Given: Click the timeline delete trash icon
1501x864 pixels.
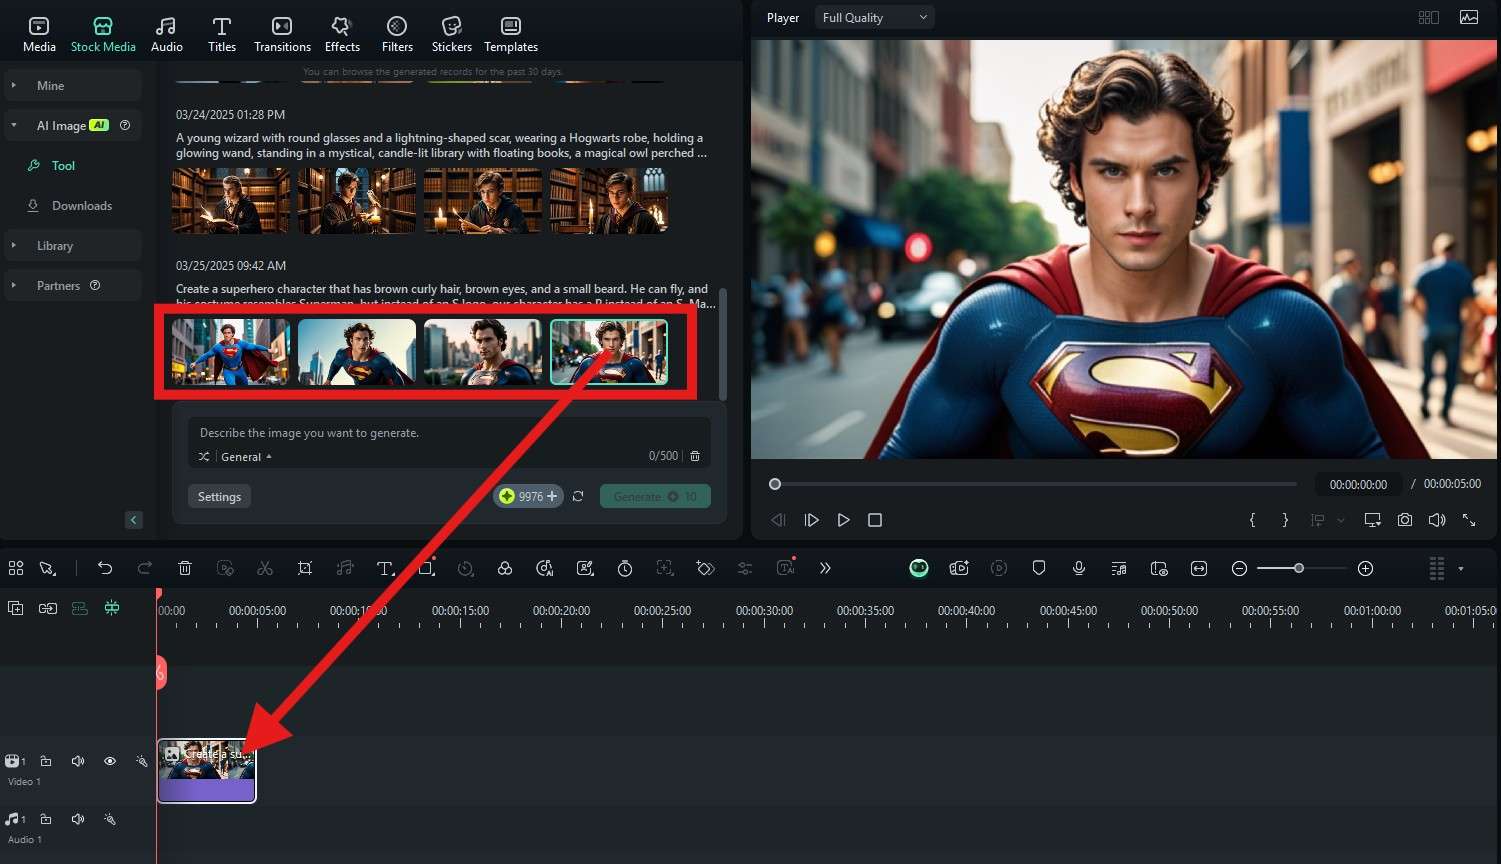Looking at the screenshot, I should point(185,568).
